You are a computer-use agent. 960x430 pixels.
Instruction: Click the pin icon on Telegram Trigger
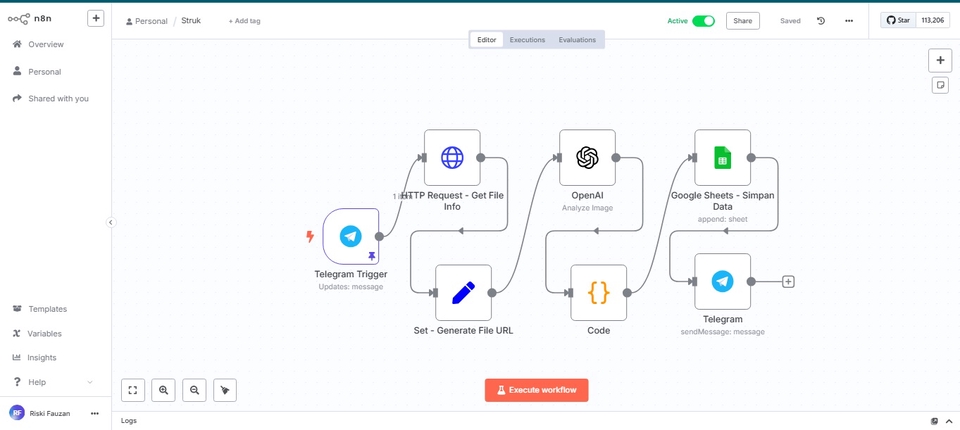pos(372,256)
